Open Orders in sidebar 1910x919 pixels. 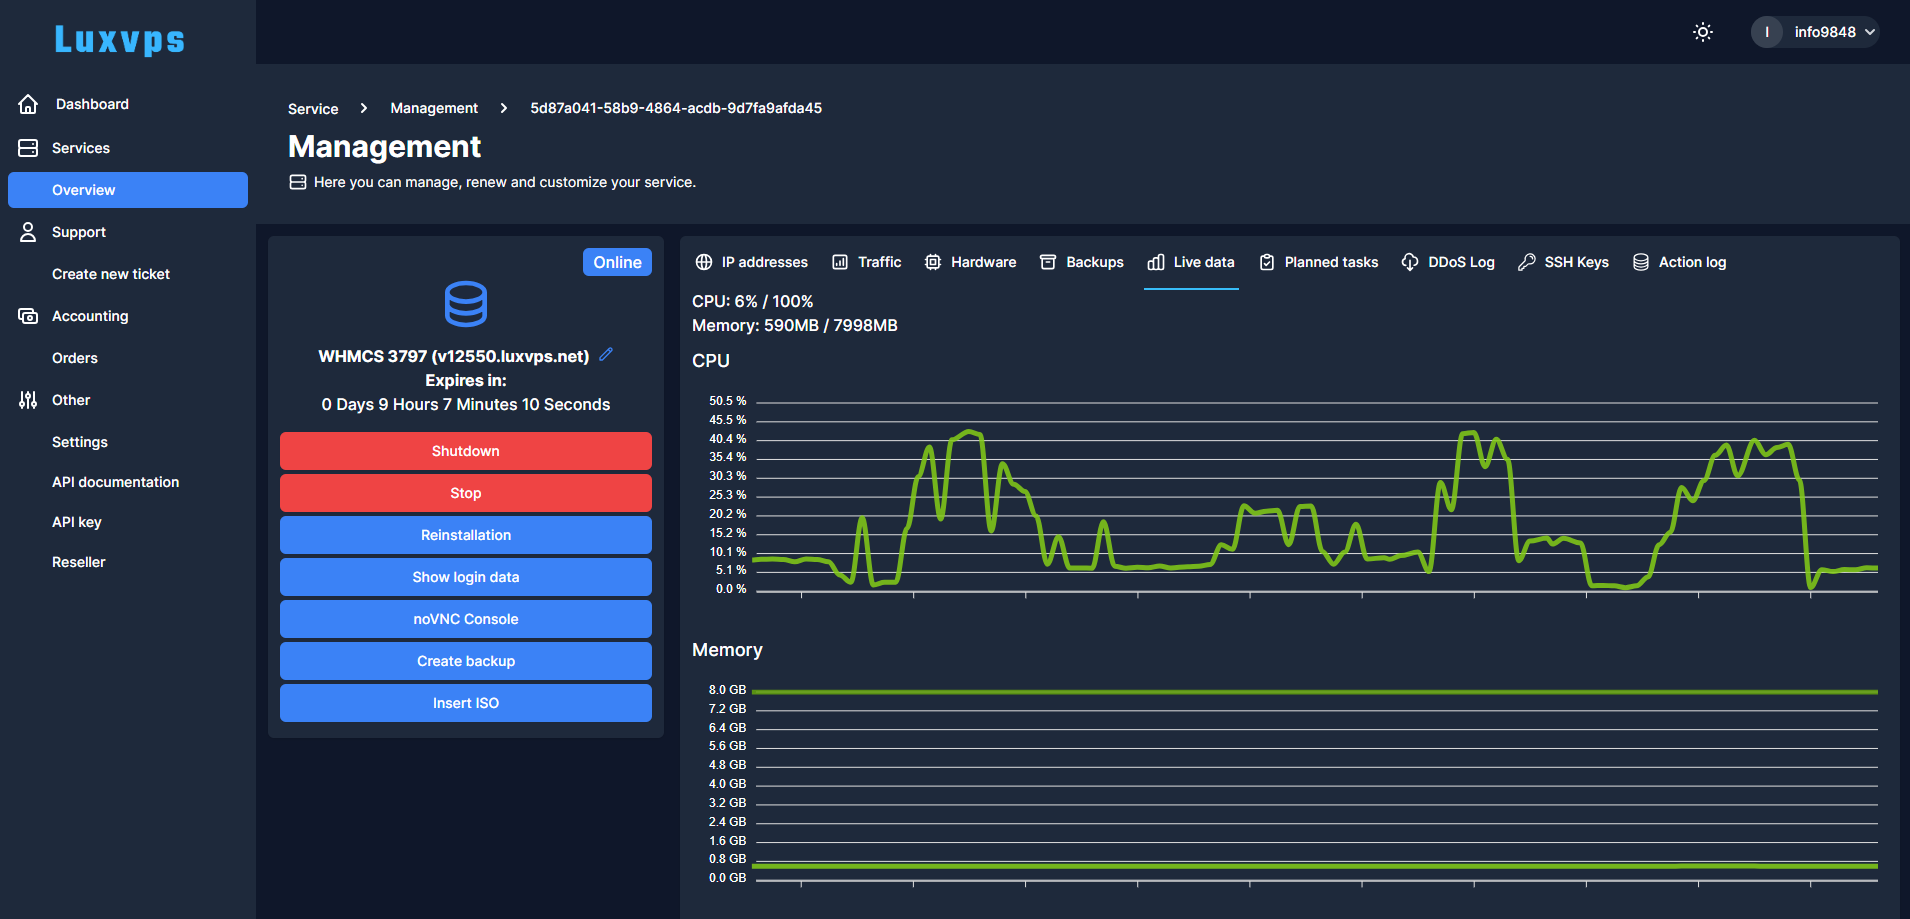(75, 358)
